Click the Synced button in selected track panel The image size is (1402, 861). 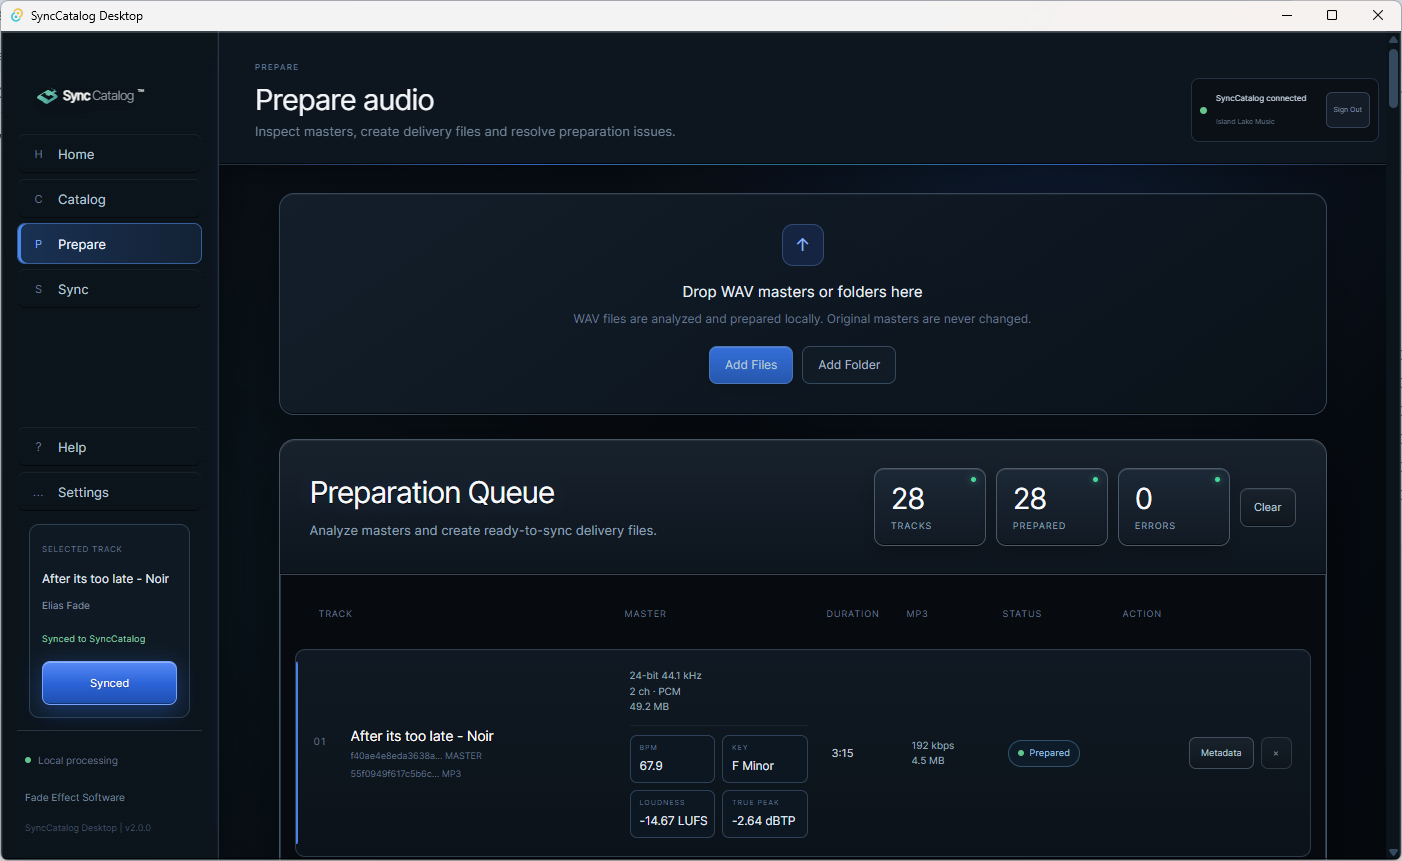[x=109, y=683]
